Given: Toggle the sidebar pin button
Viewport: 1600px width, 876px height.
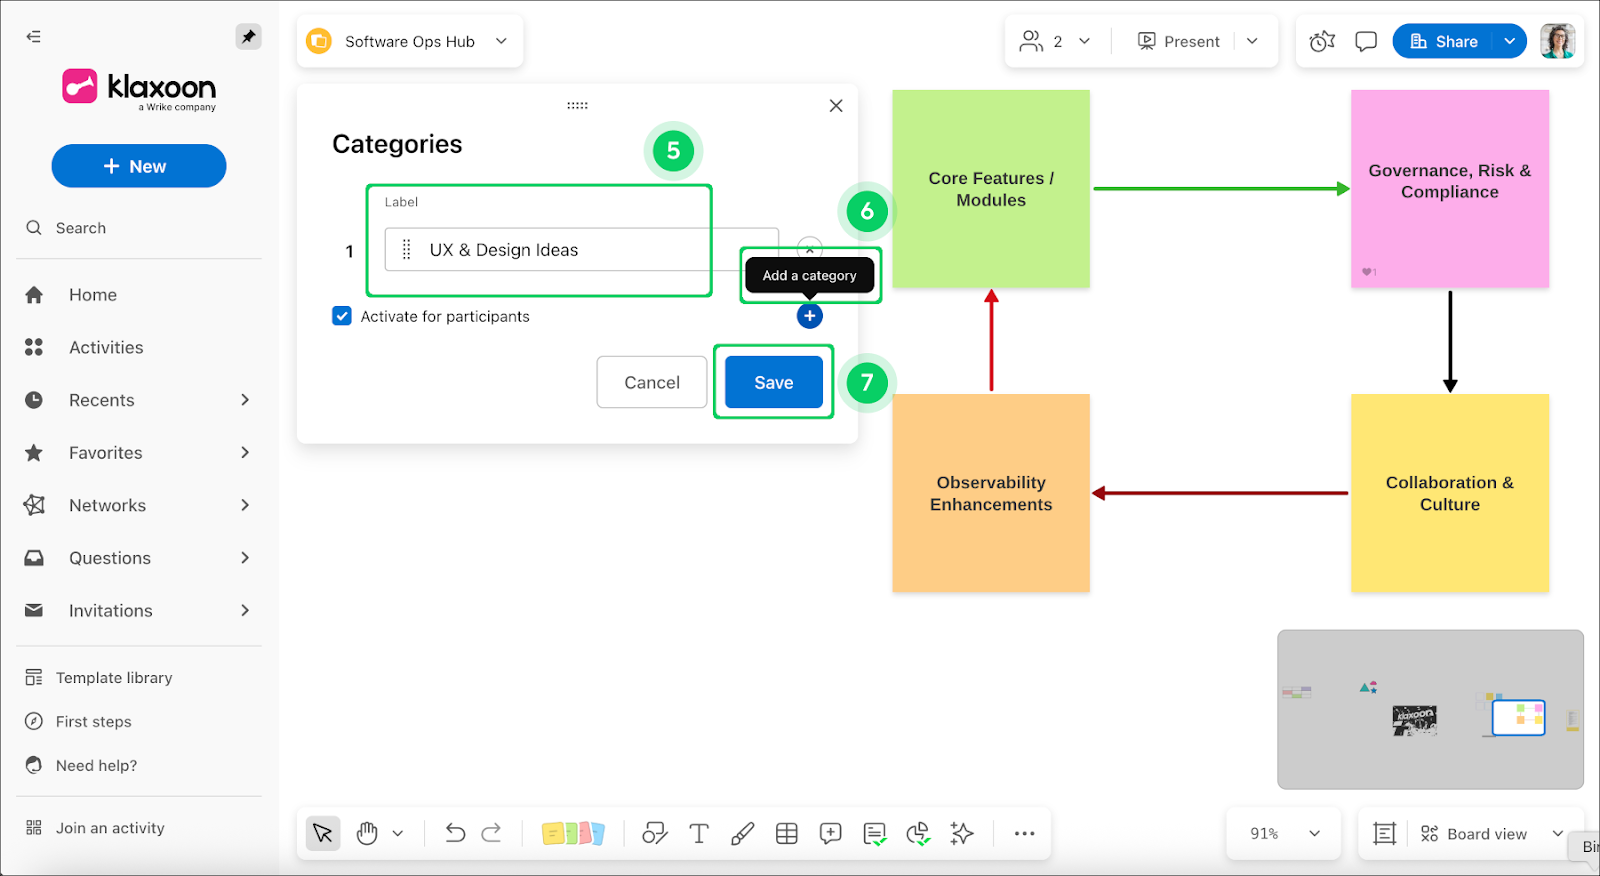Looking at the screenshot, I should (248, 36).
